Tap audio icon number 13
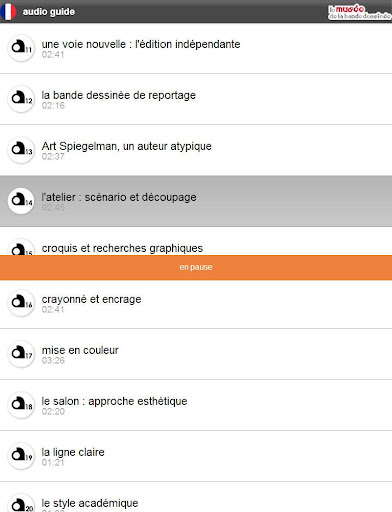The width and height of the screenshot is (392, 512). [x=21, y=150]
